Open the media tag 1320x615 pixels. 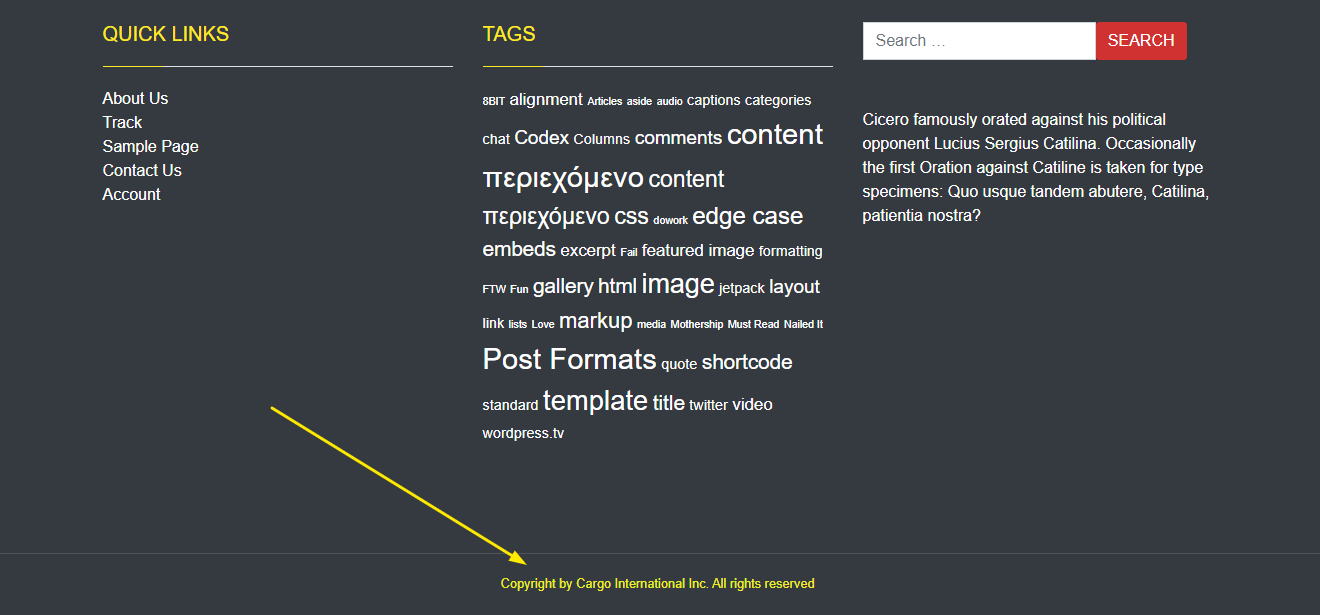click(x=651, y=324)
